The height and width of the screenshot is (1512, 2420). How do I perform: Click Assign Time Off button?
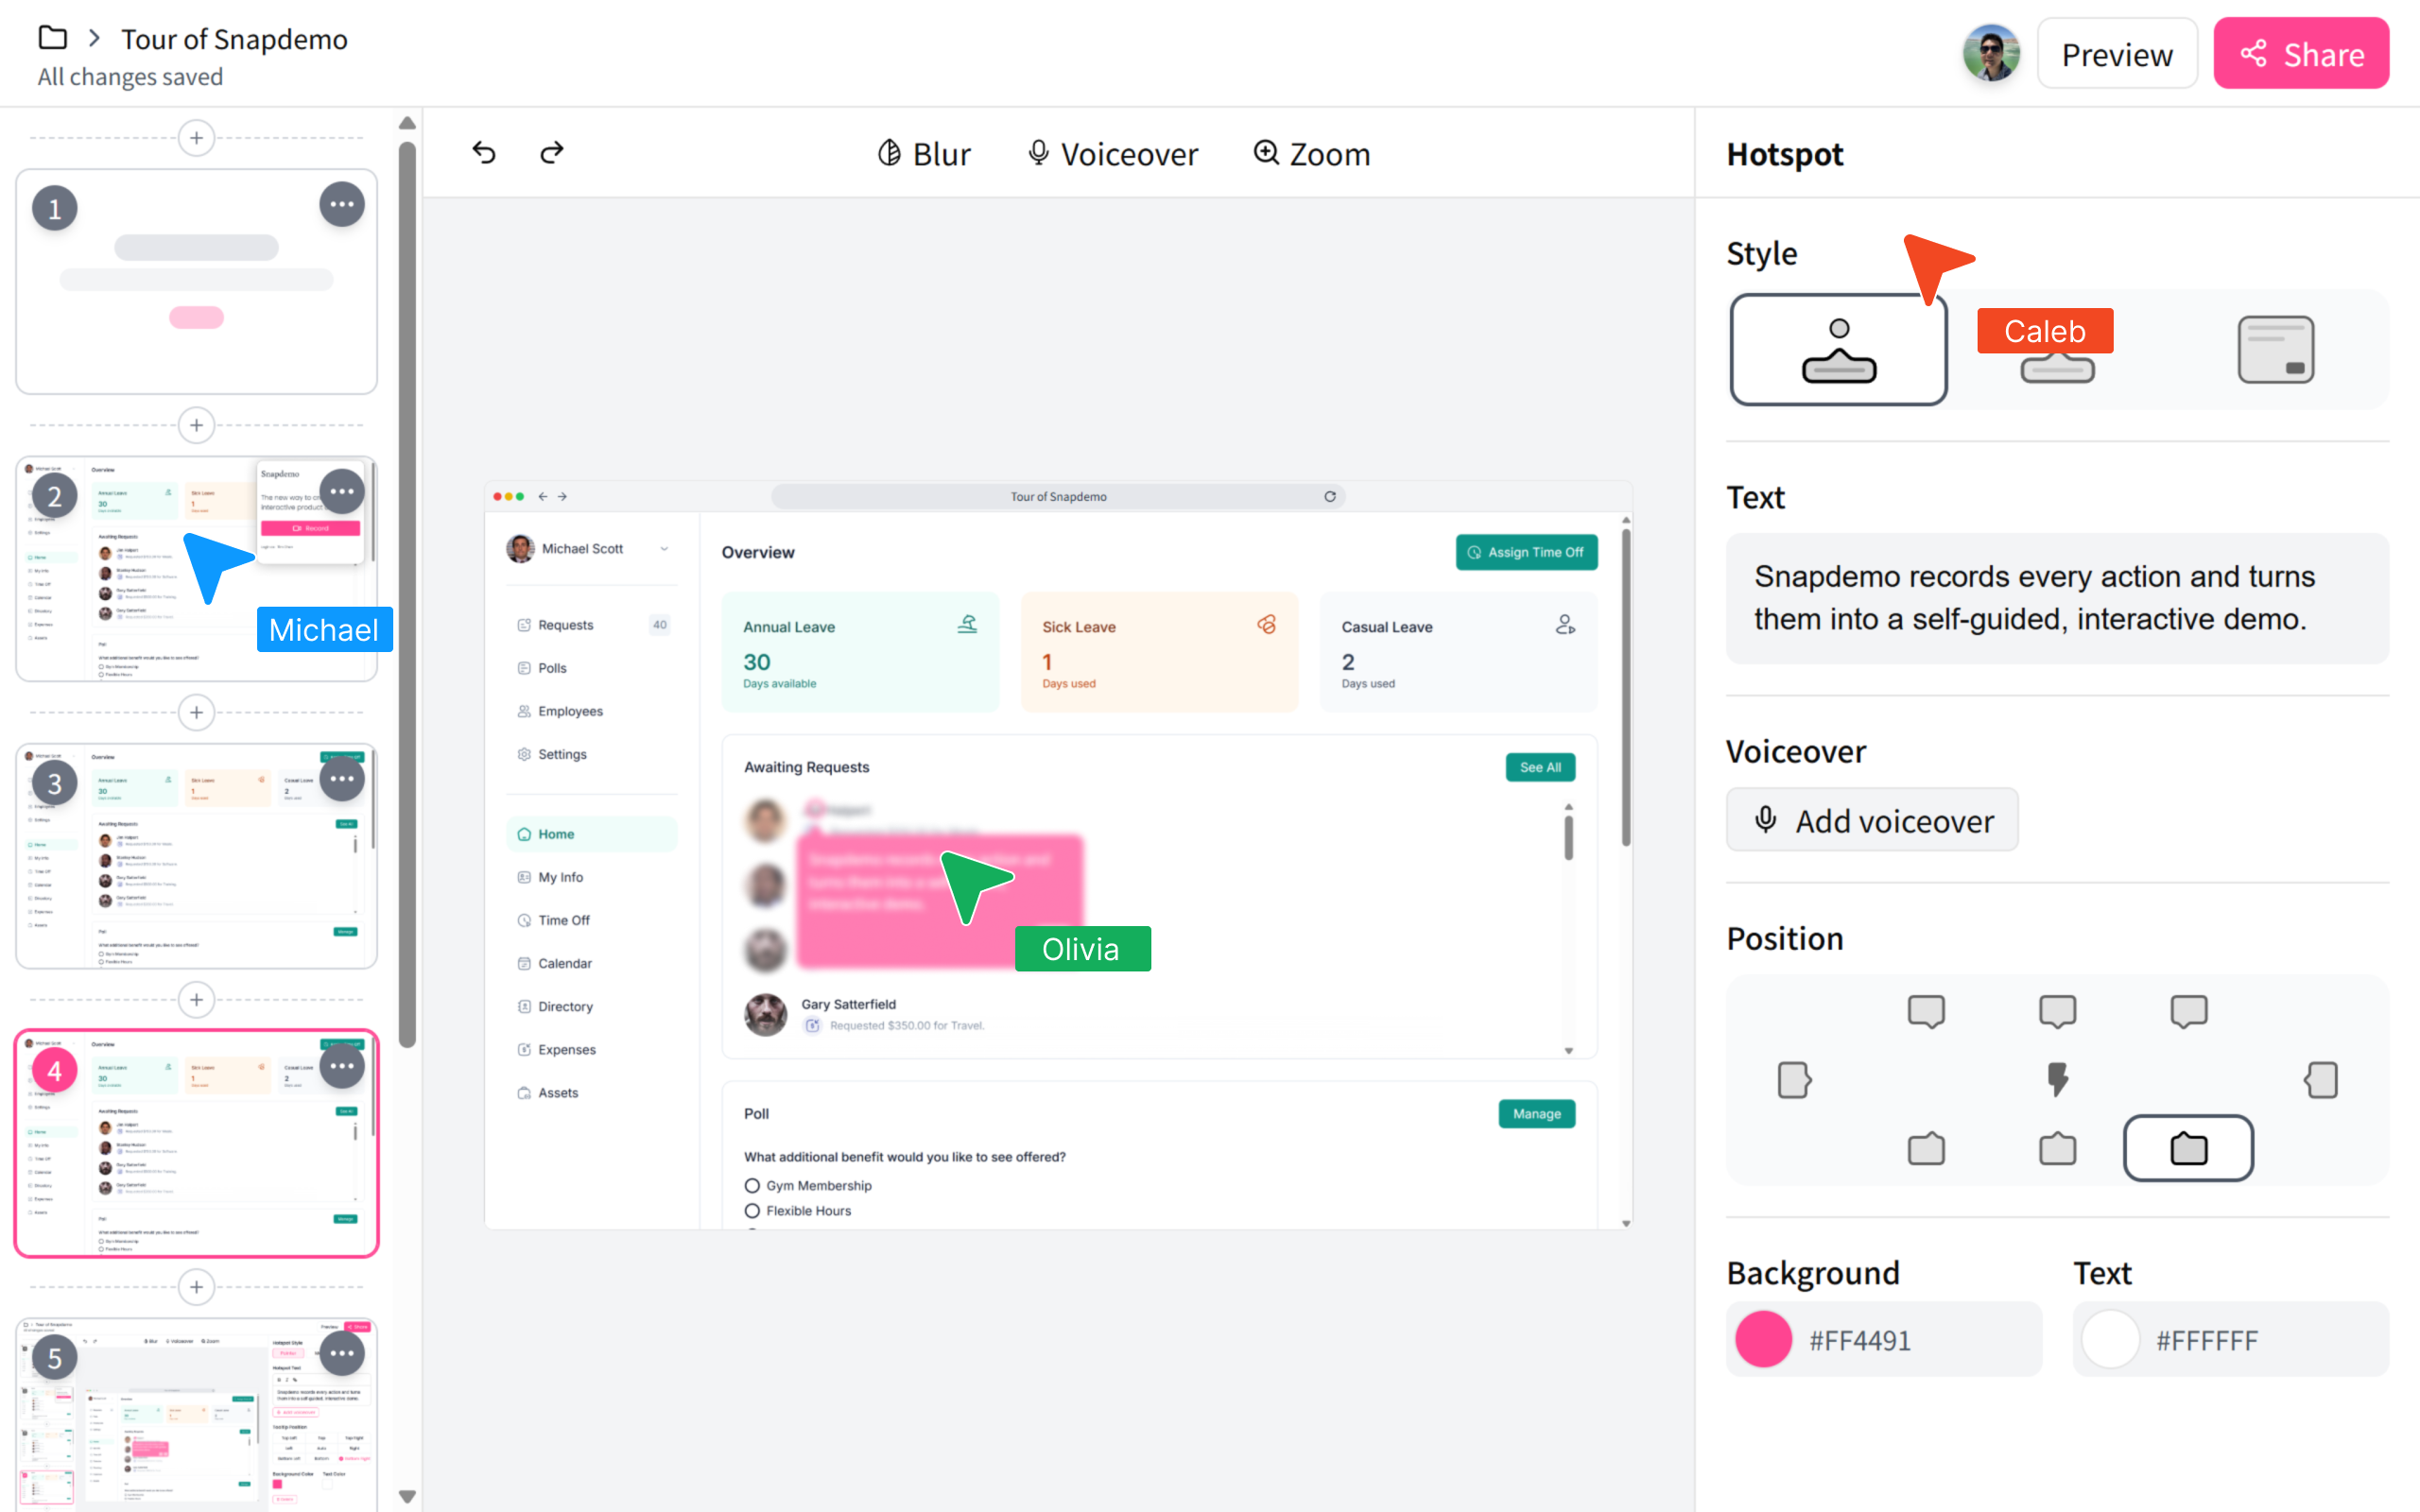point(1526,552)
